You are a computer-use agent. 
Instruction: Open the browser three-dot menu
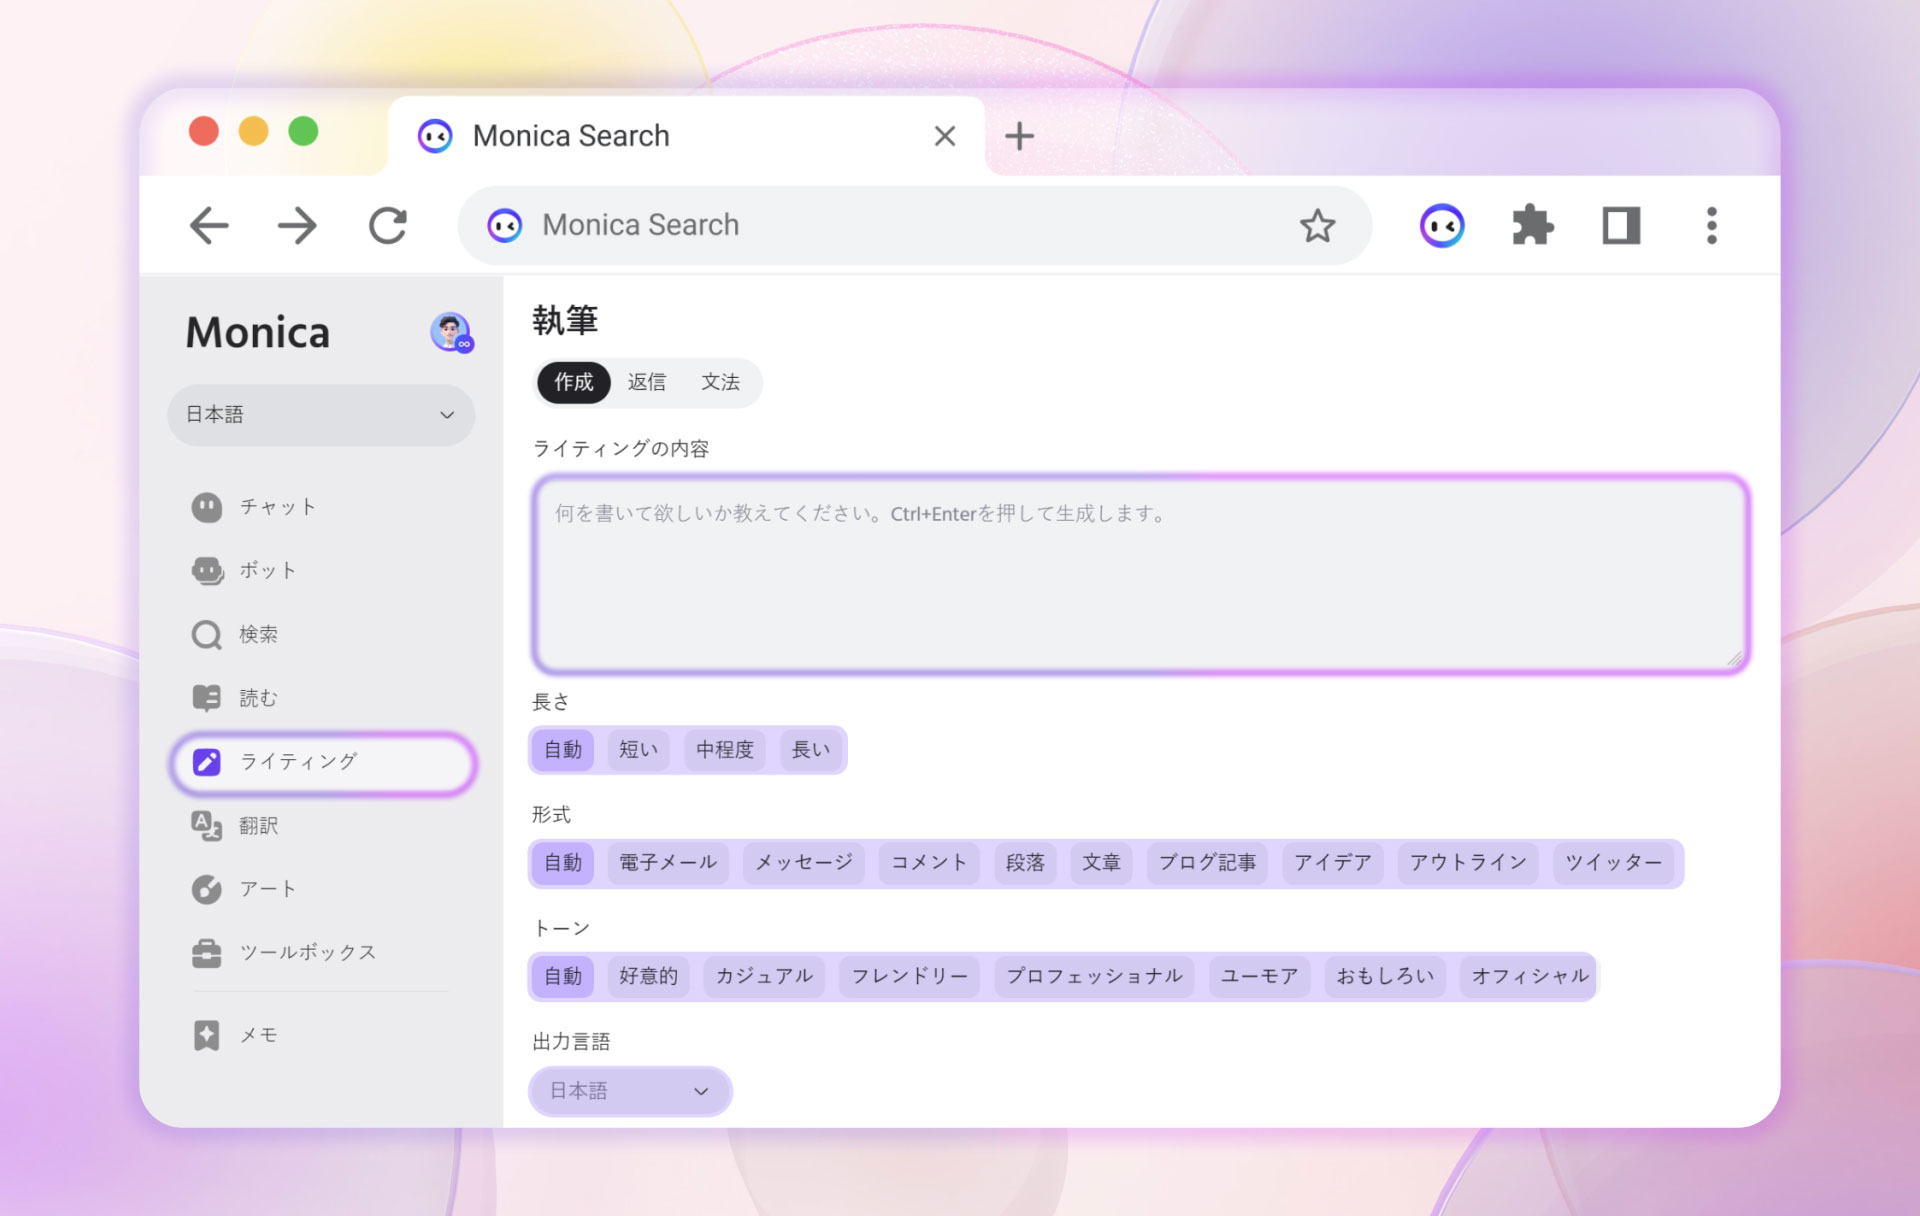pos(1711,226)
